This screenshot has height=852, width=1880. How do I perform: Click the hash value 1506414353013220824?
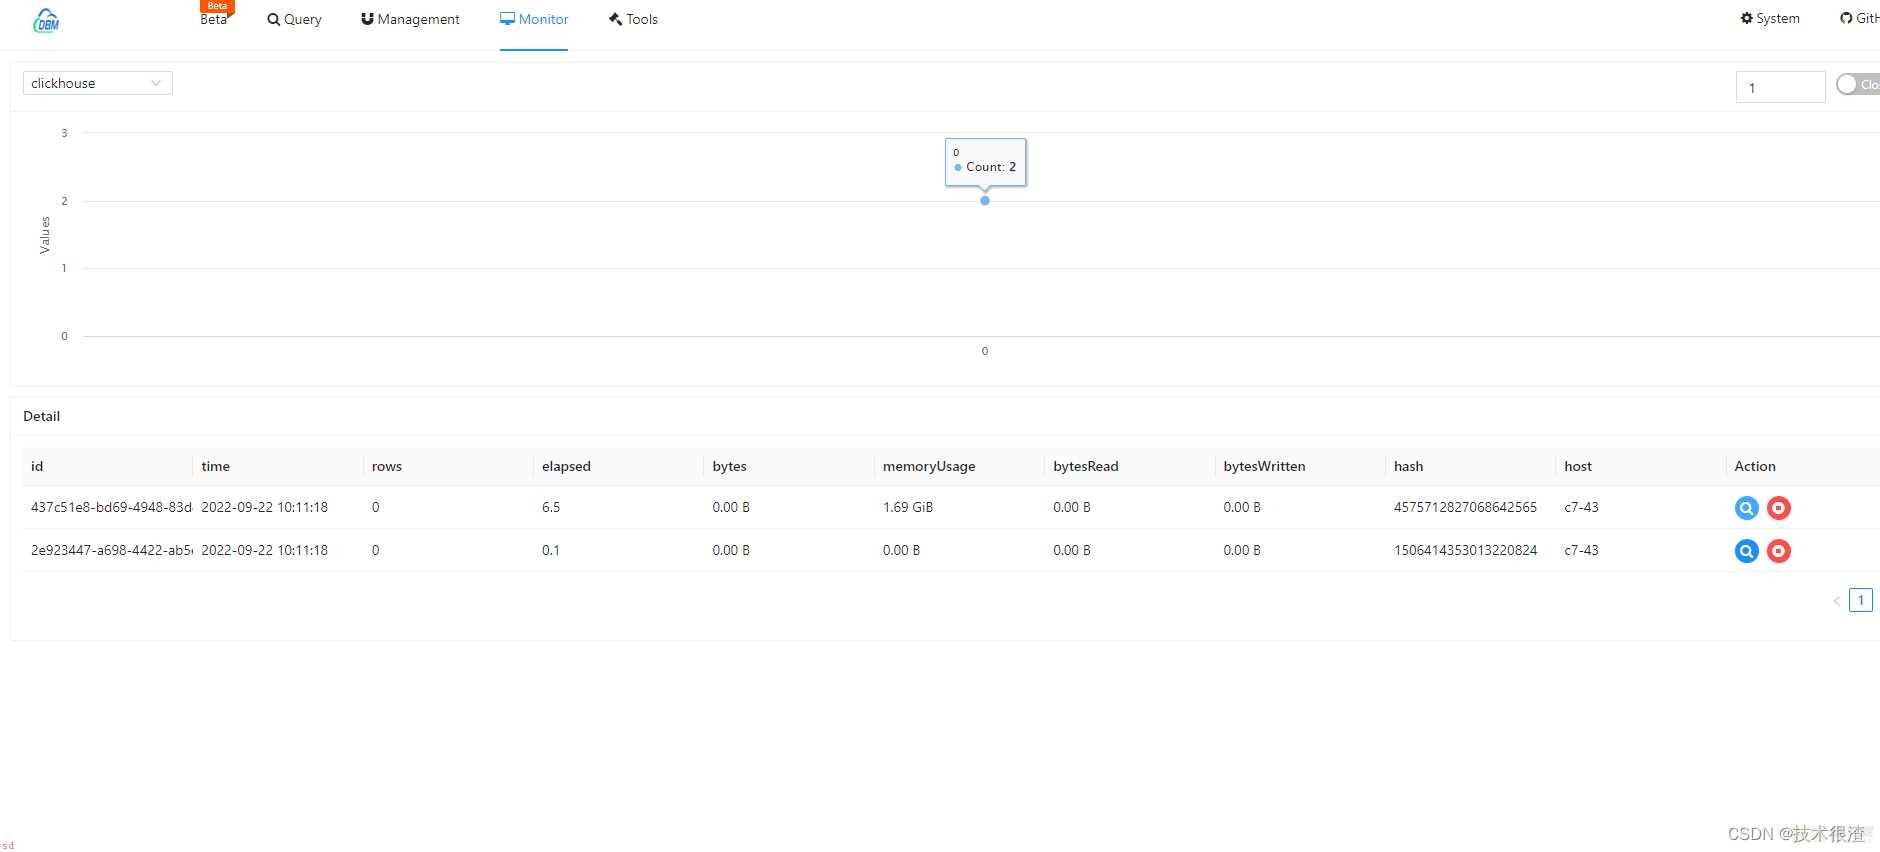(1465, 550)
